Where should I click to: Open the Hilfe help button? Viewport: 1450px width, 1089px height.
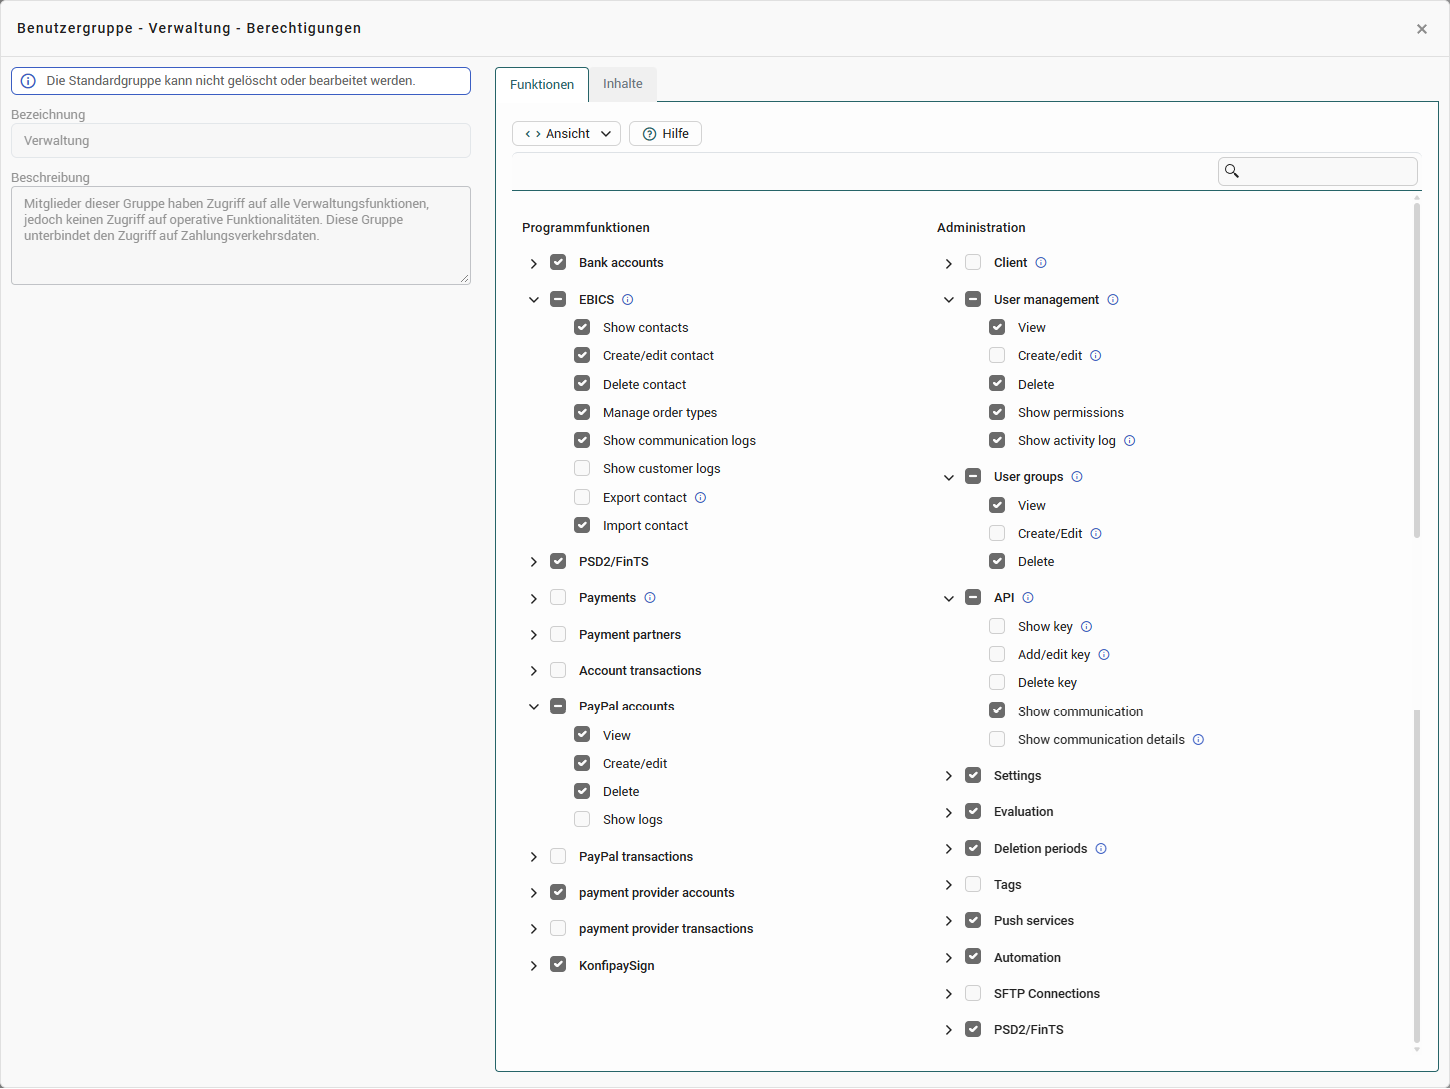click(x=665, y=134)
